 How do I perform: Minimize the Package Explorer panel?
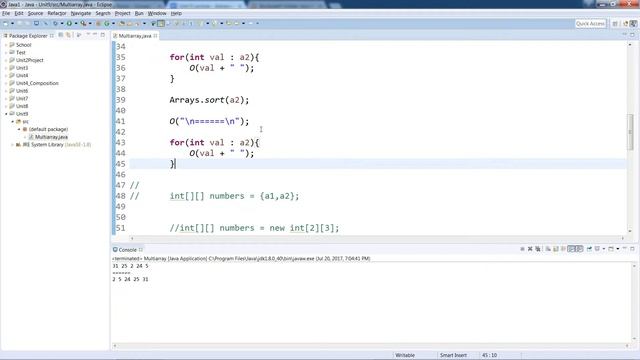point(95,35)
